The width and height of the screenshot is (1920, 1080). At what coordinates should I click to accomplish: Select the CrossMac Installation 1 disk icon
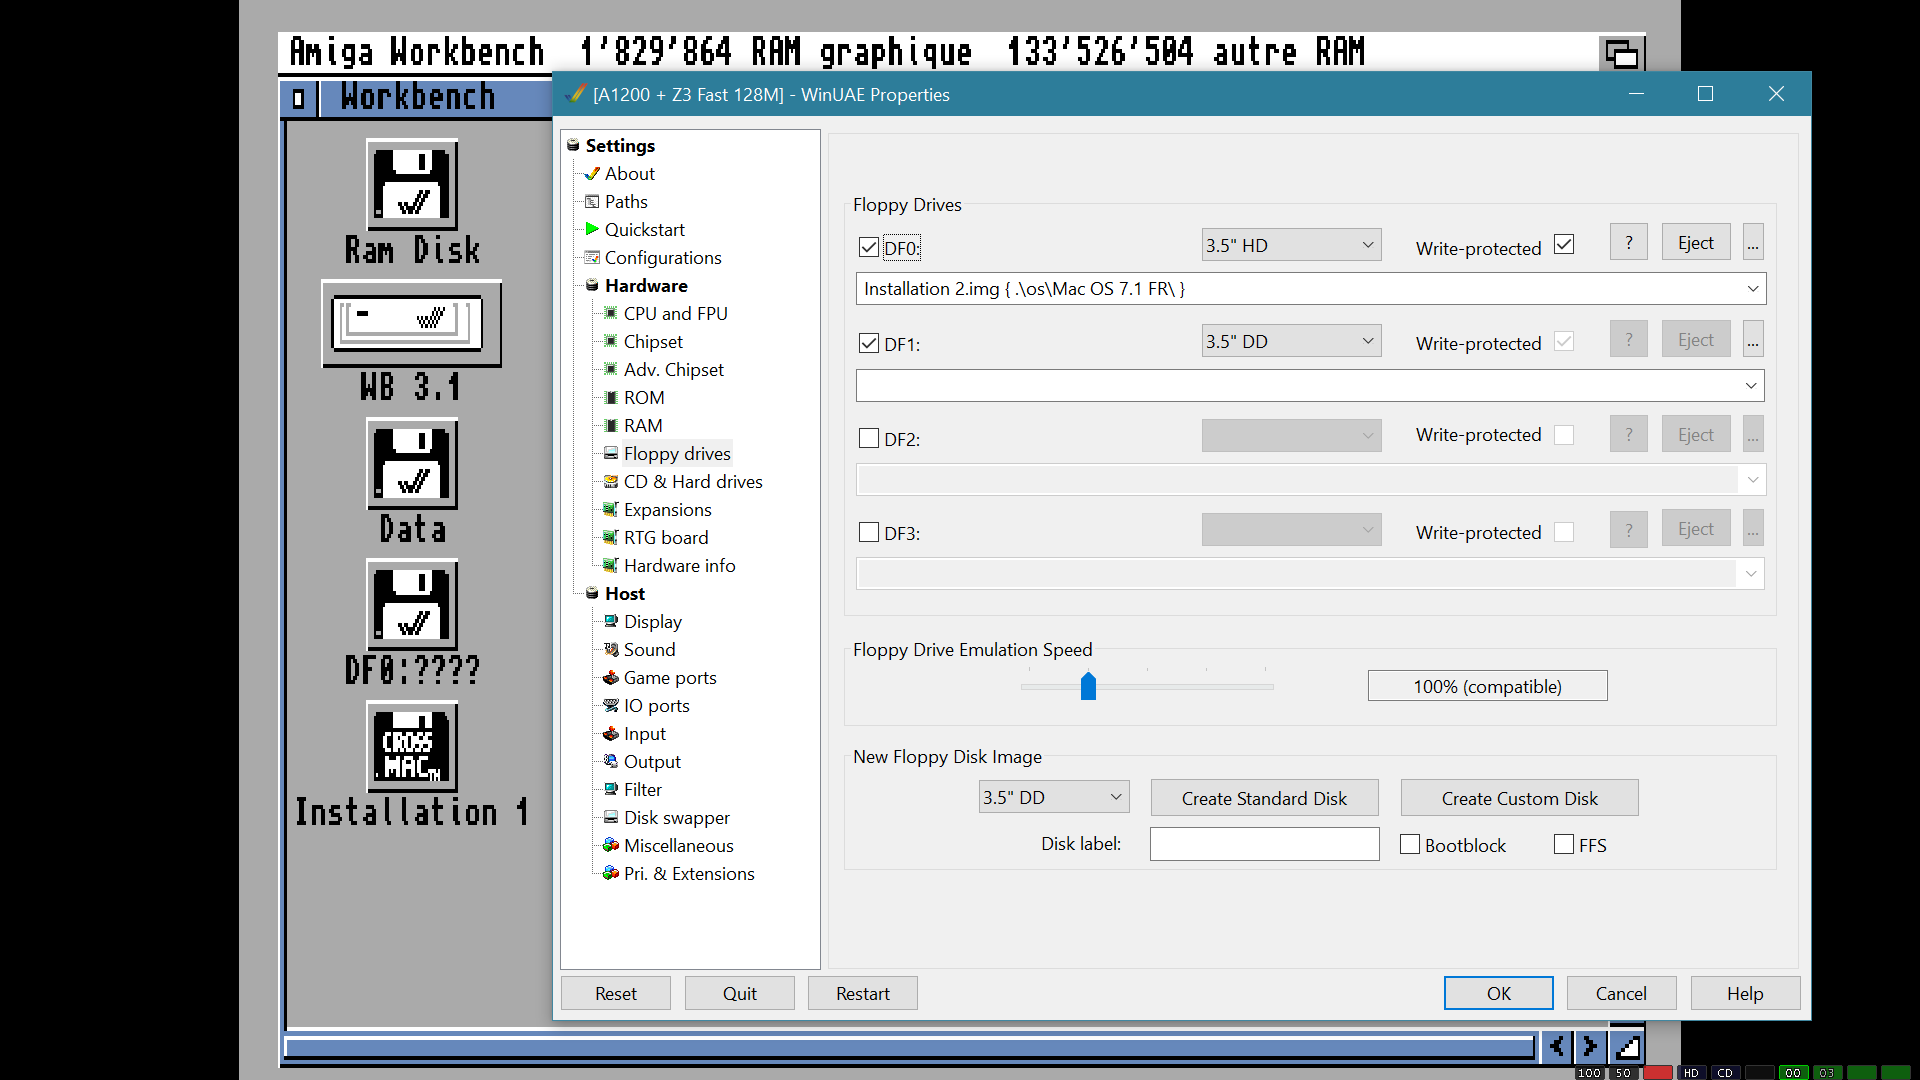click(x=412, y=747)
